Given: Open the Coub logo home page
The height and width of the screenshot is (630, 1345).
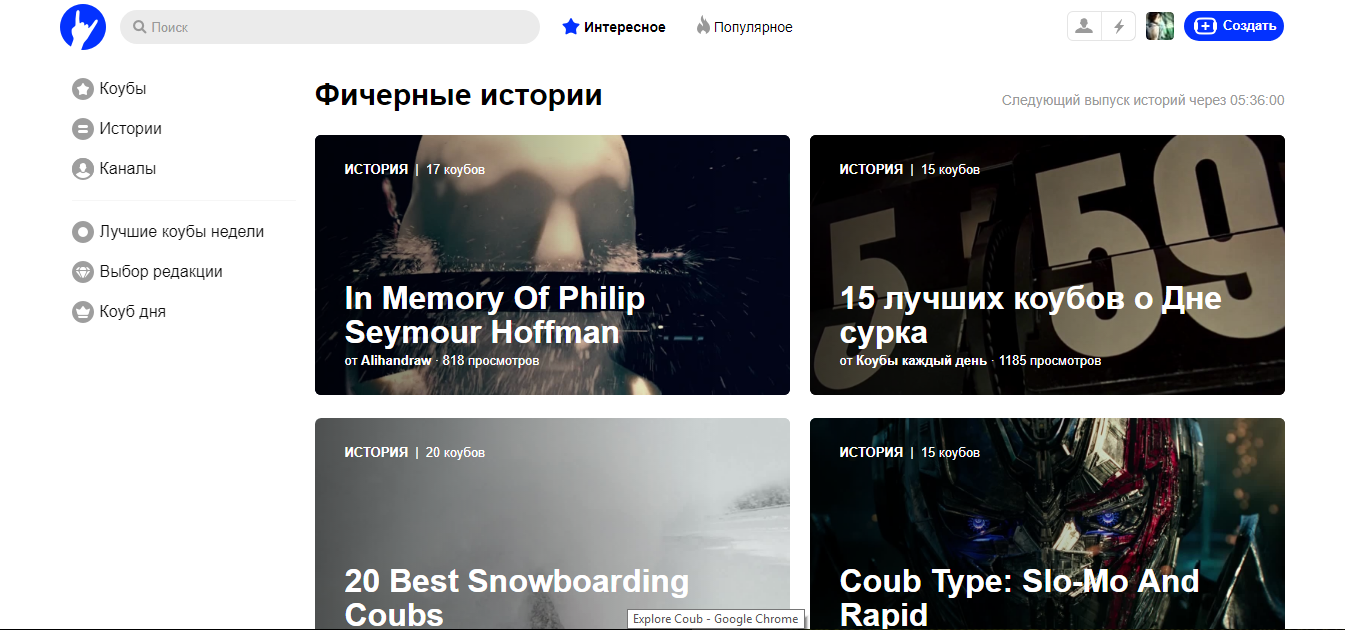Looking at the screenshot, I should tap(83, 27).
